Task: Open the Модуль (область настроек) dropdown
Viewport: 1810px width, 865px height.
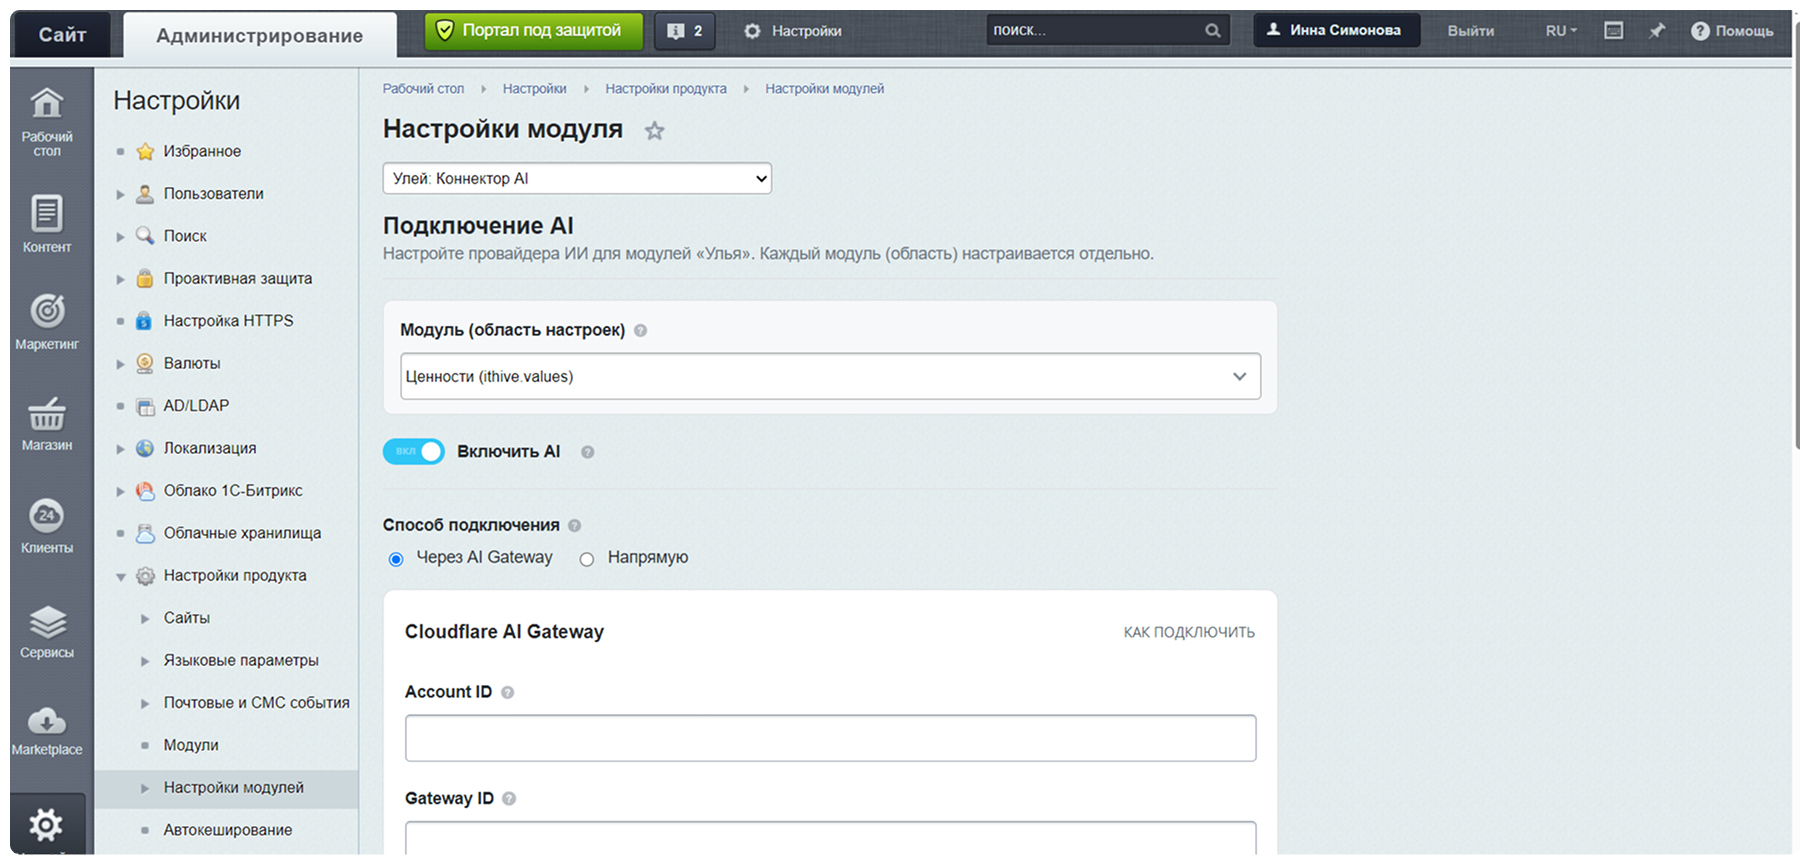Action: point(830,377)
